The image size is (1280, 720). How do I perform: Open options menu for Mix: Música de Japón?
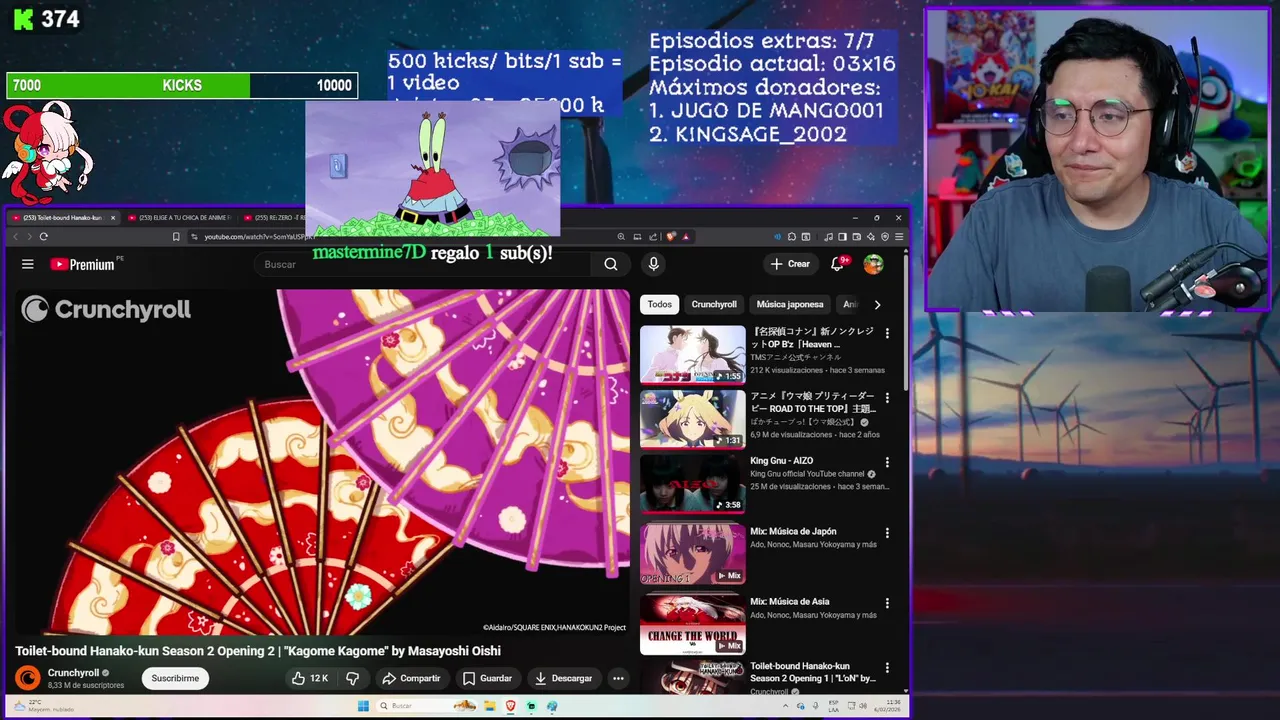(x=887, y=533)
